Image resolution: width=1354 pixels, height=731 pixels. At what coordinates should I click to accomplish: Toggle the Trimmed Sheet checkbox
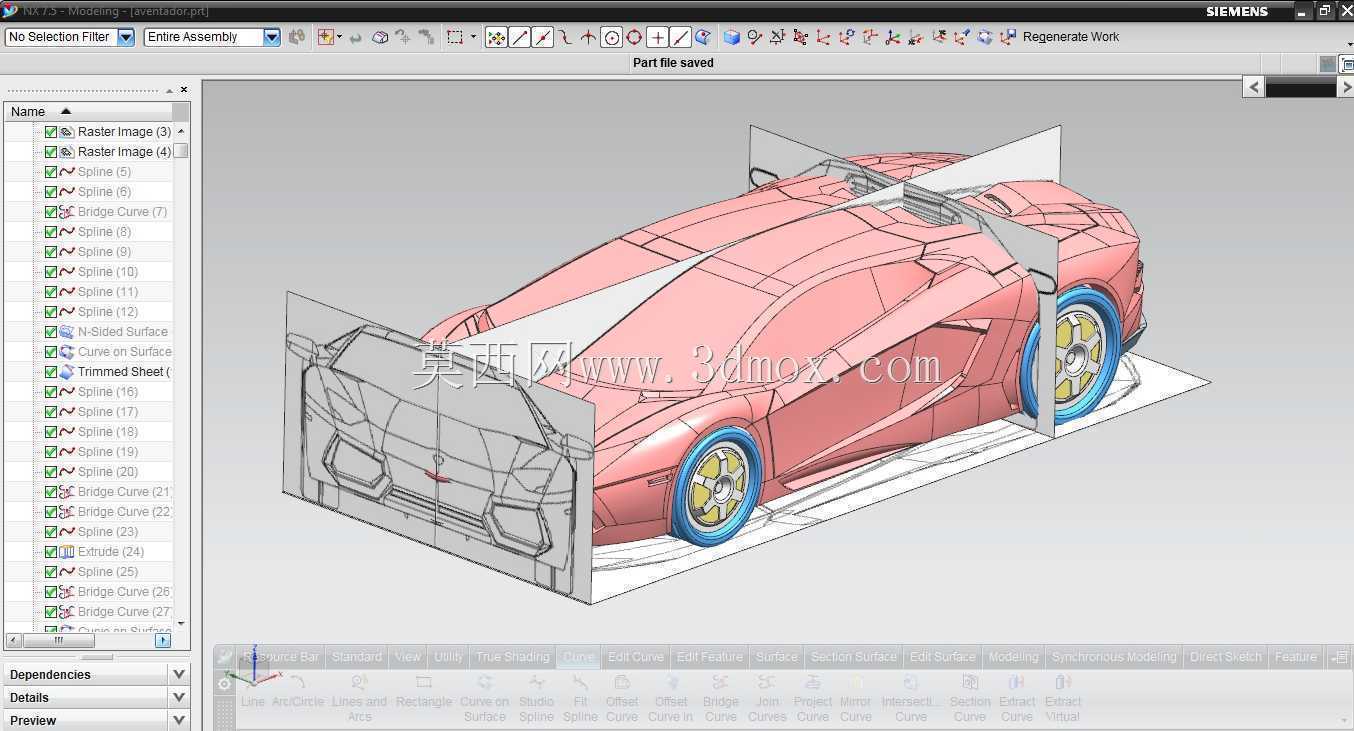coord(51,372)
